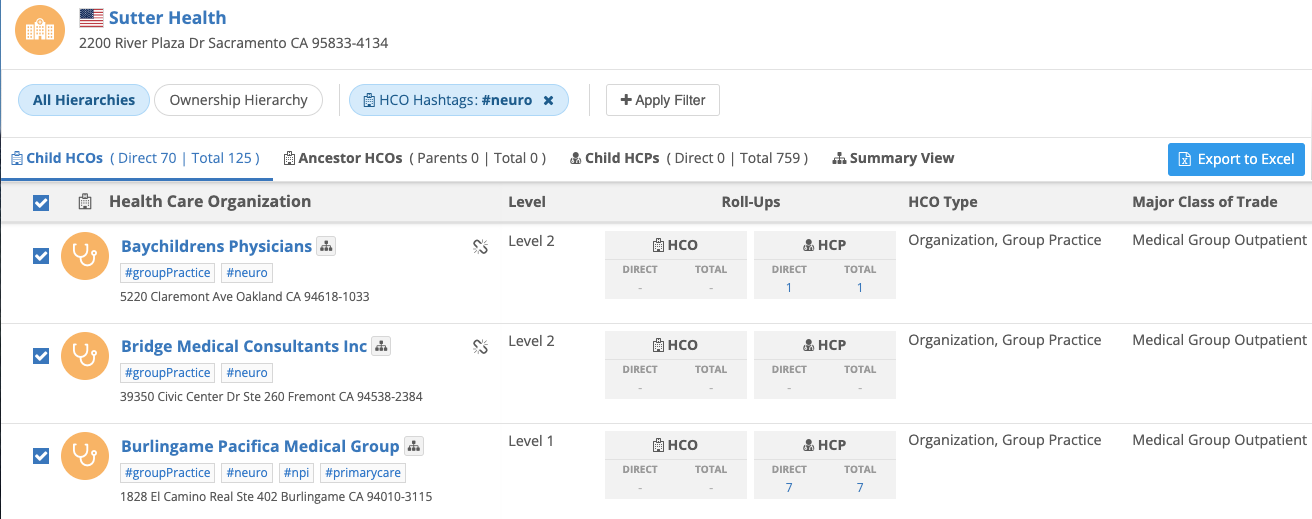Viewport: 1312px width, 519px height.
Task: Click address 1828 El Camino Real Burlingame
Action: pyautogui.click(x=276, y=497)
